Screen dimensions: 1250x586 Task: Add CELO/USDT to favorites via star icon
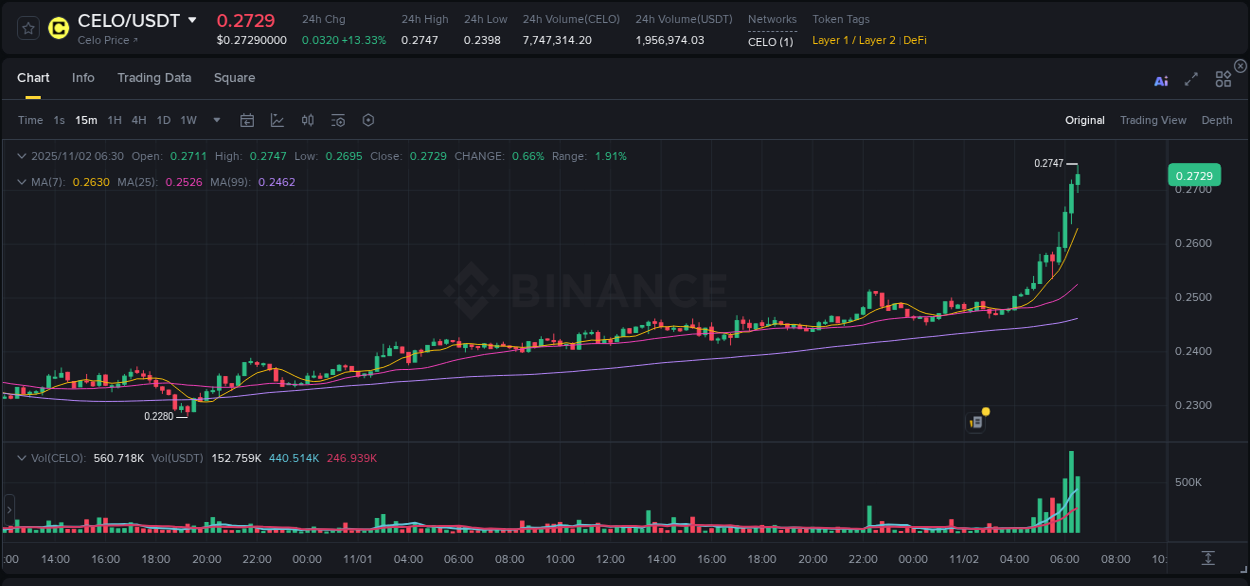click(x=26, y=28)
